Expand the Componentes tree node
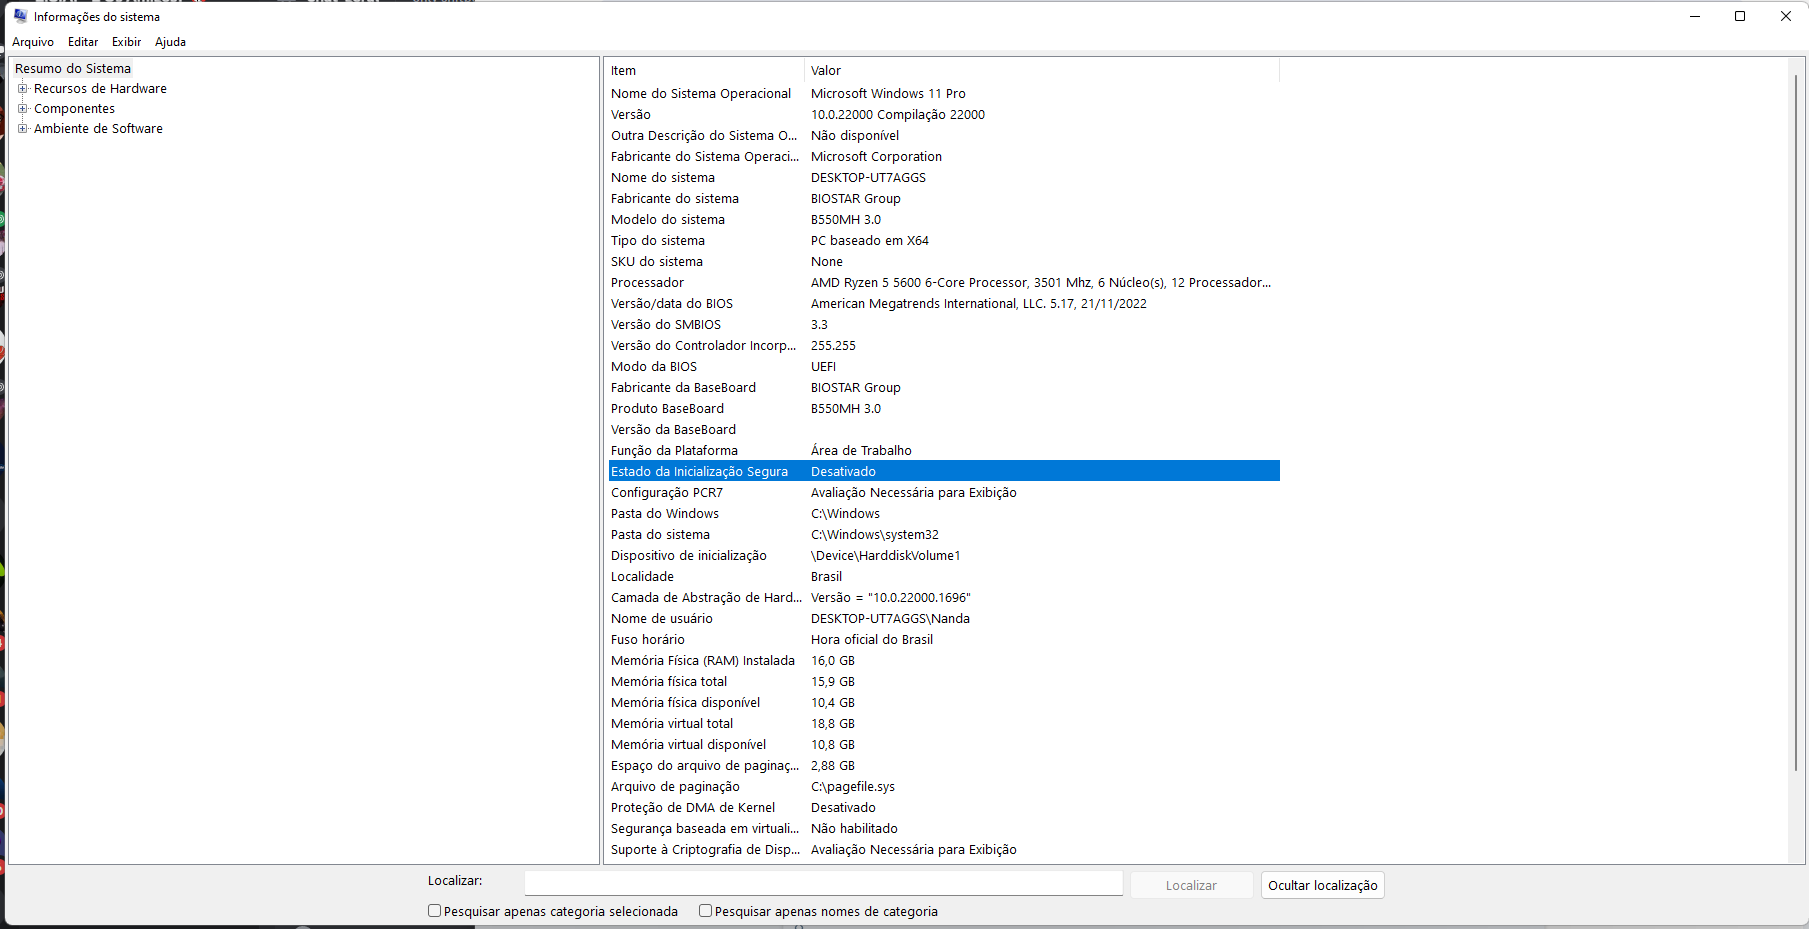 pyautogui.click(x=22, y=109)
